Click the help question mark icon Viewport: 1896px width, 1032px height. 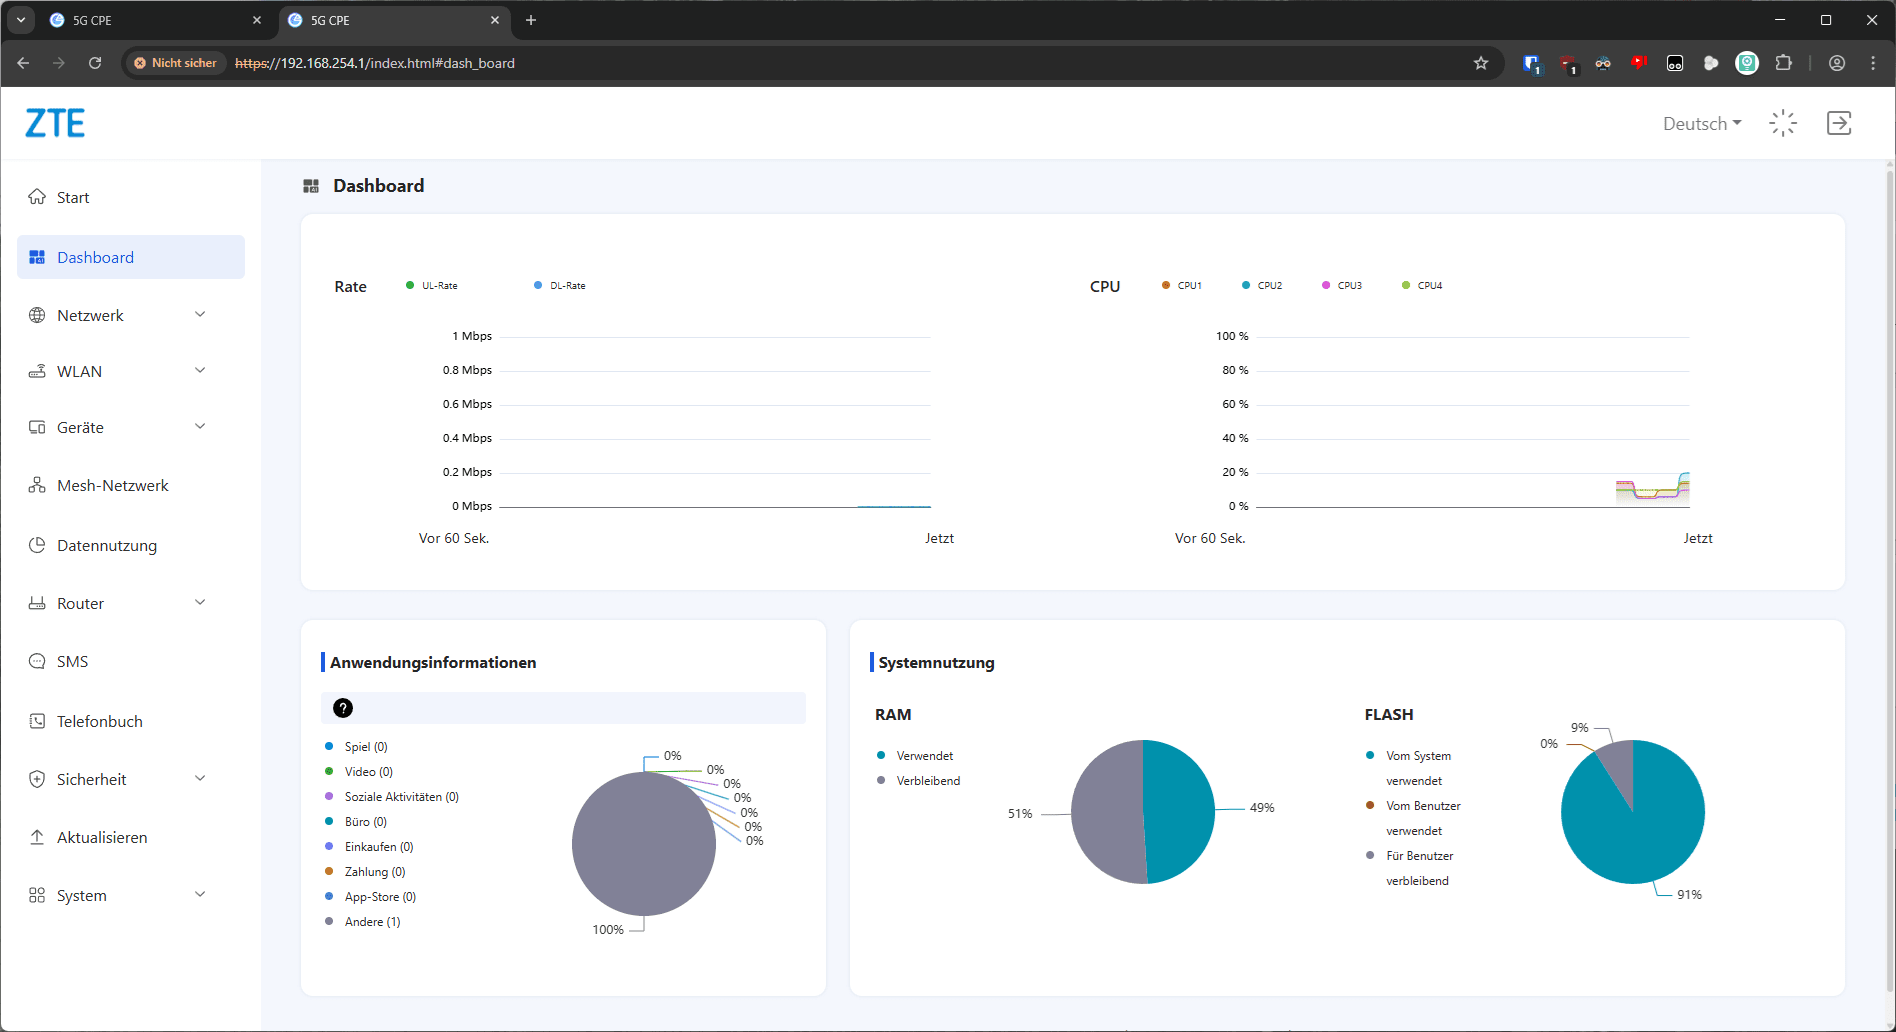coord(343,708)
